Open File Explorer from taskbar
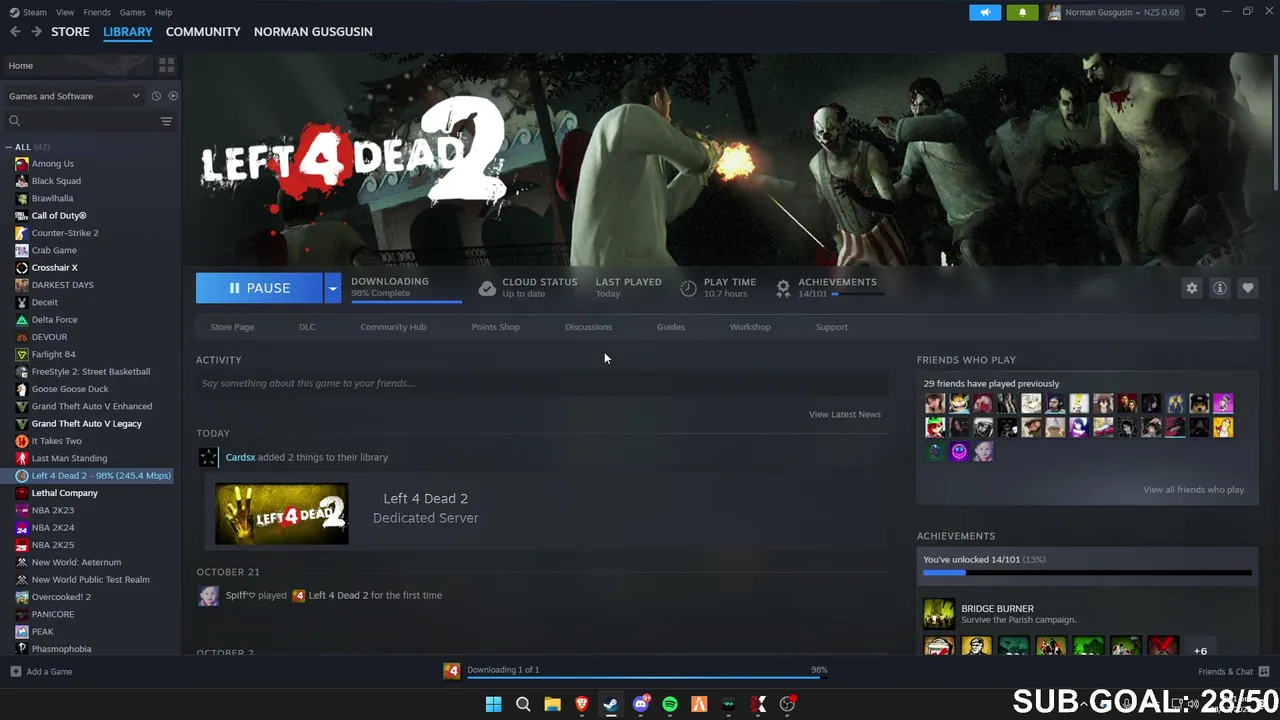Screen dimensions: 1280x720 point(552,704)
